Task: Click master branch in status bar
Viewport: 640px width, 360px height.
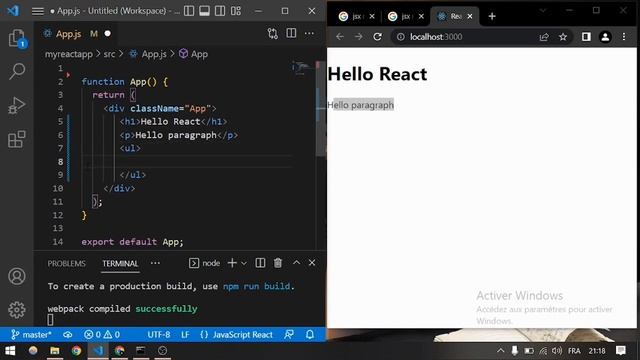Action: coord(31,335)
